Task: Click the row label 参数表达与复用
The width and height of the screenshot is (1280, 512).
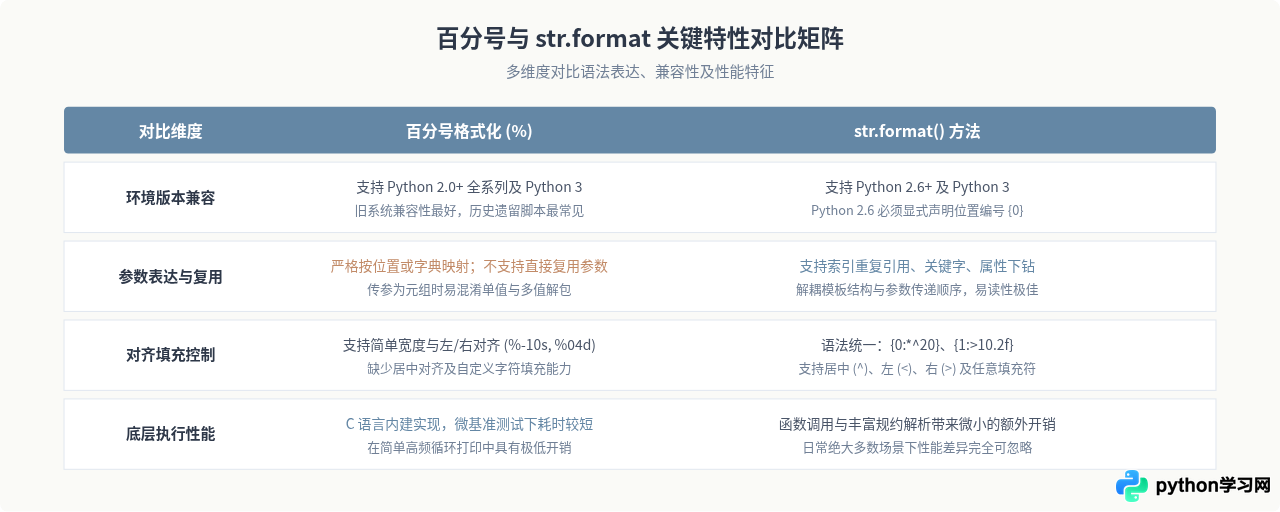Action: [170, 277]
